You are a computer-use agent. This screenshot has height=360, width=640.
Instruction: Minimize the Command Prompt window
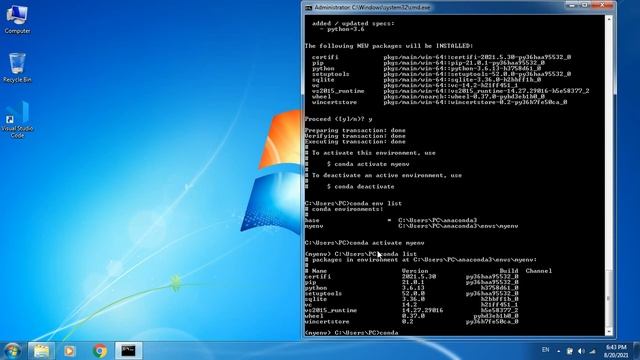point(572,5)
